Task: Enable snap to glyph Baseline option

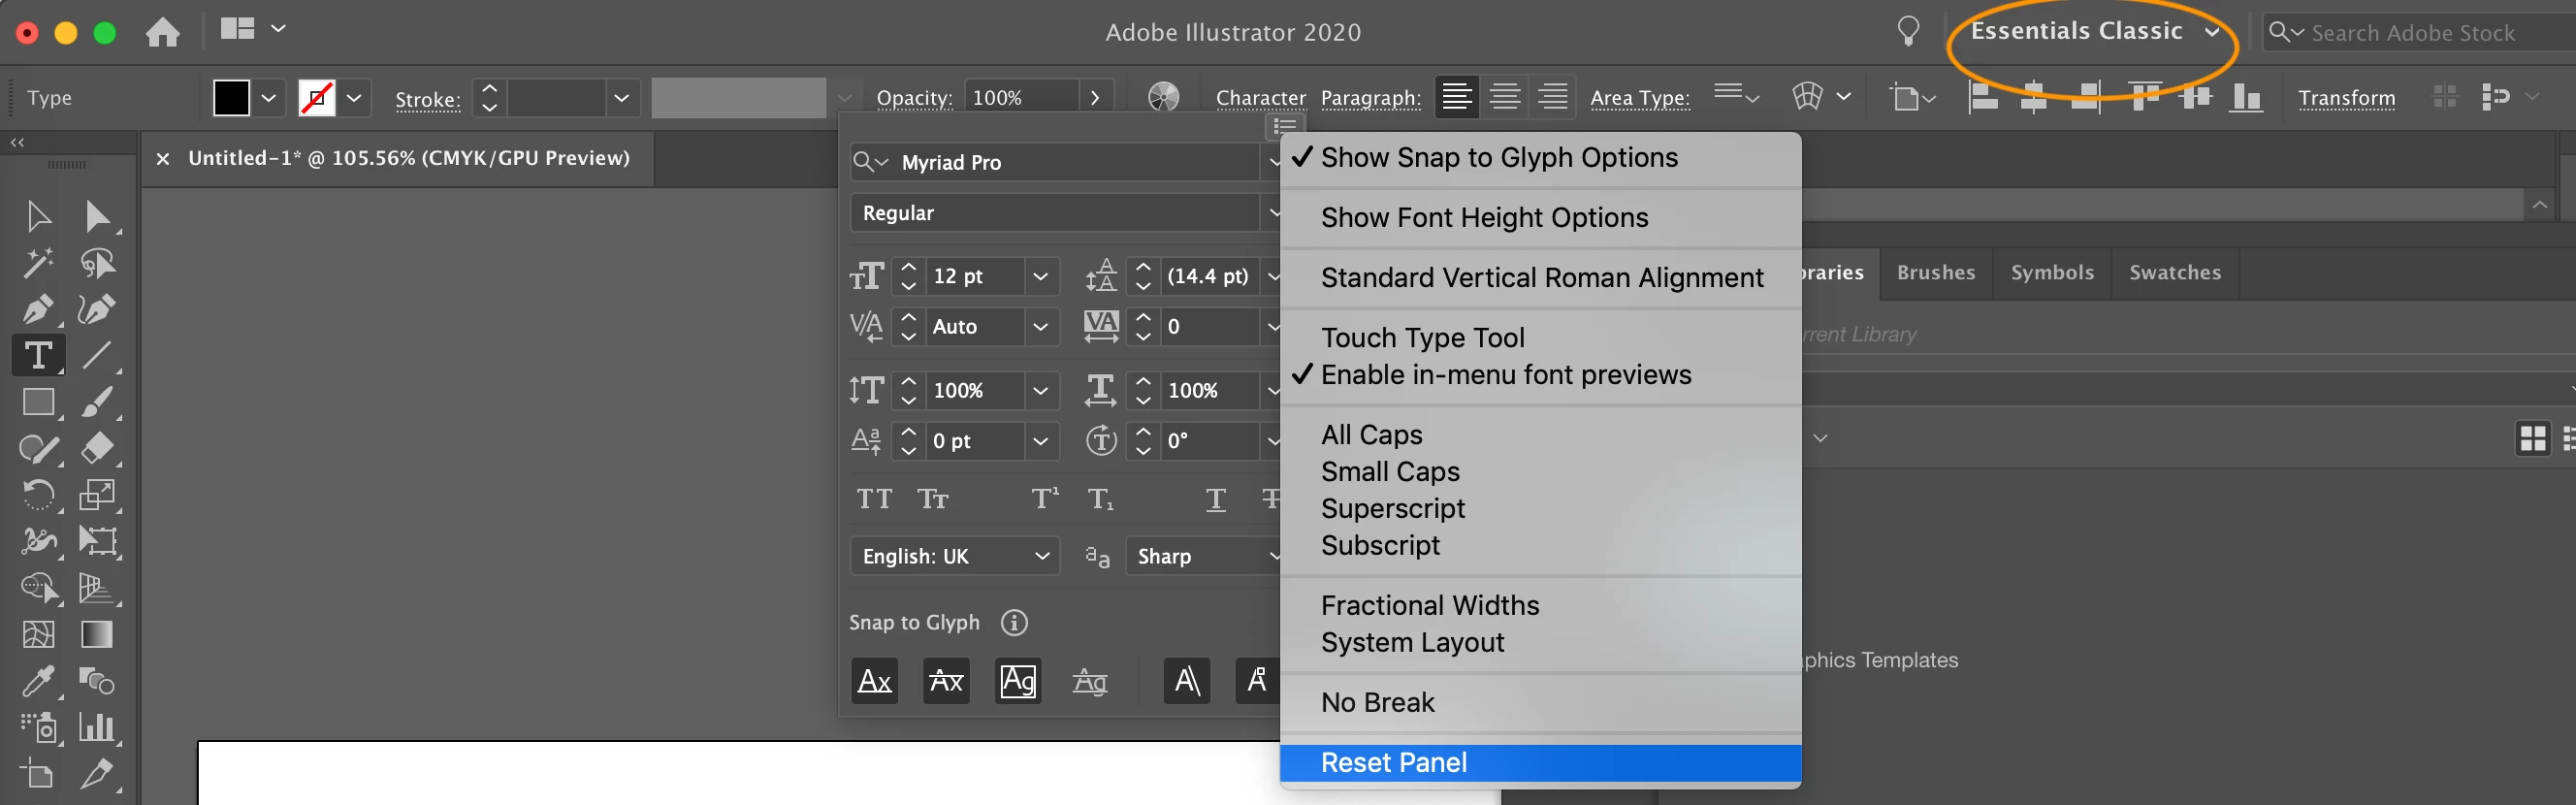Action: tap(875, 681)
